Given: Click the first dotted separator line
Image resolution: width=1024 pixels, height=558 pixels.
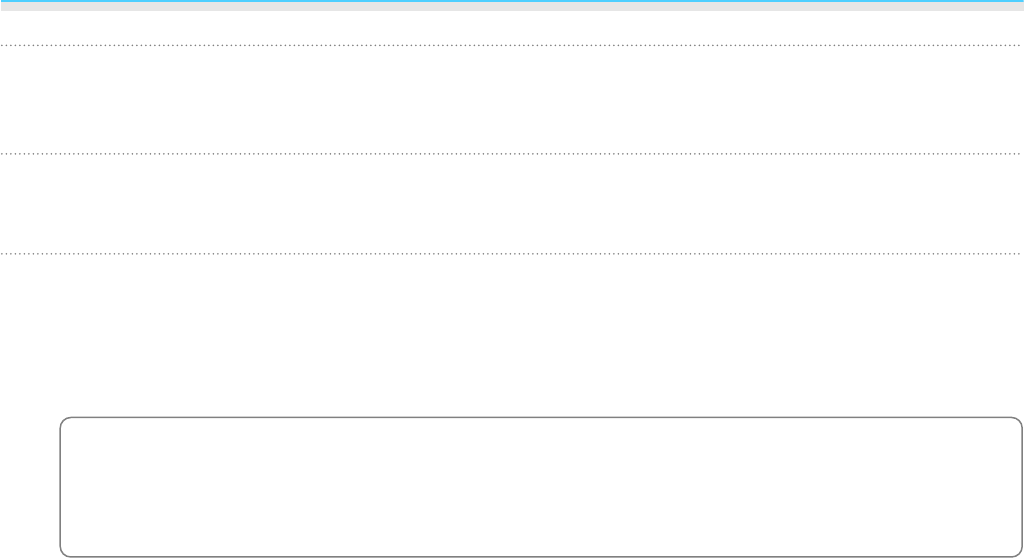Looking at the screenshot, I should (510, 45).
